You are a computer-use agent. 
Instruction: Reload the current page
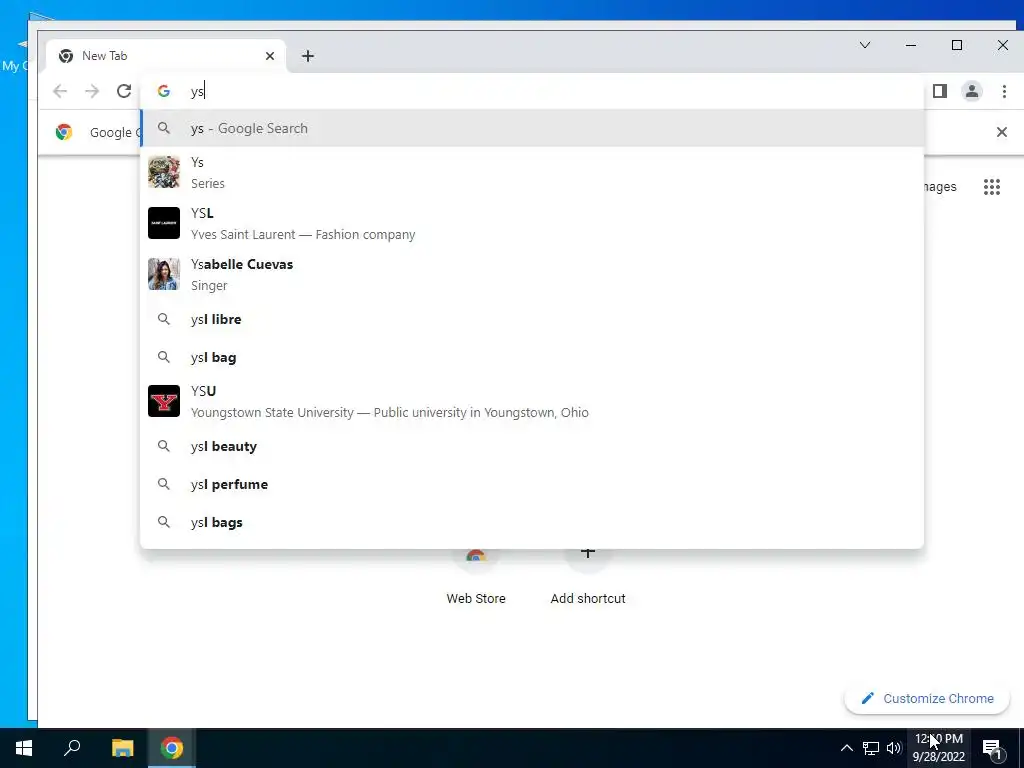[x=124, y=91]
